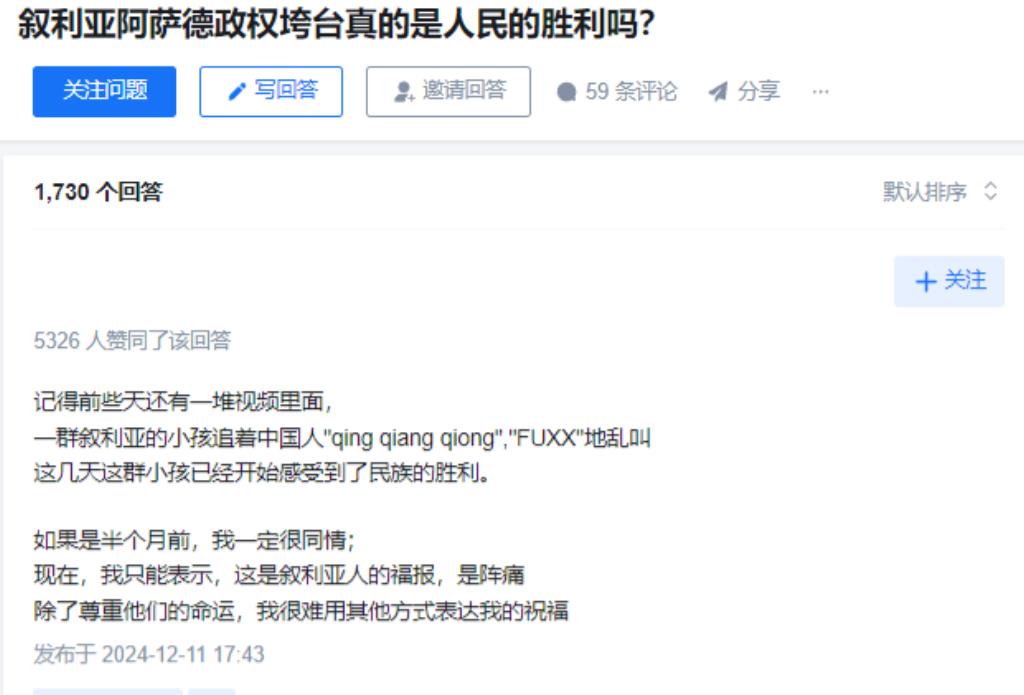
Task: Click the up-down sort arrows icon
Action: click(990, 191)
